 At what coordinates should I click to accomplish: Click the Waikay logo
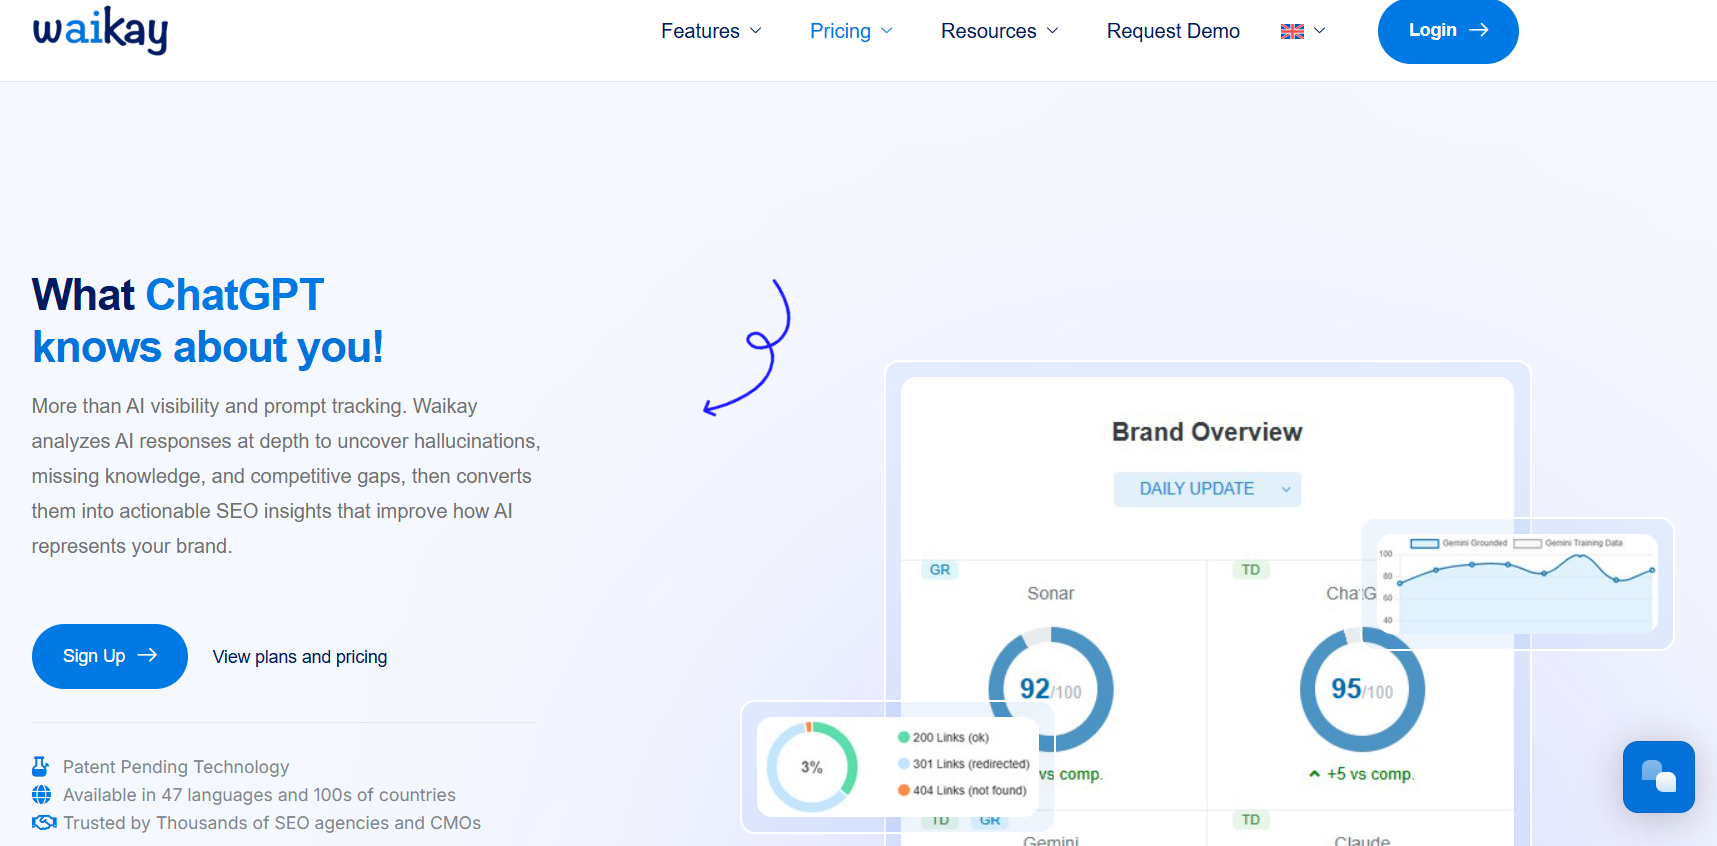(x=100, y=31)
